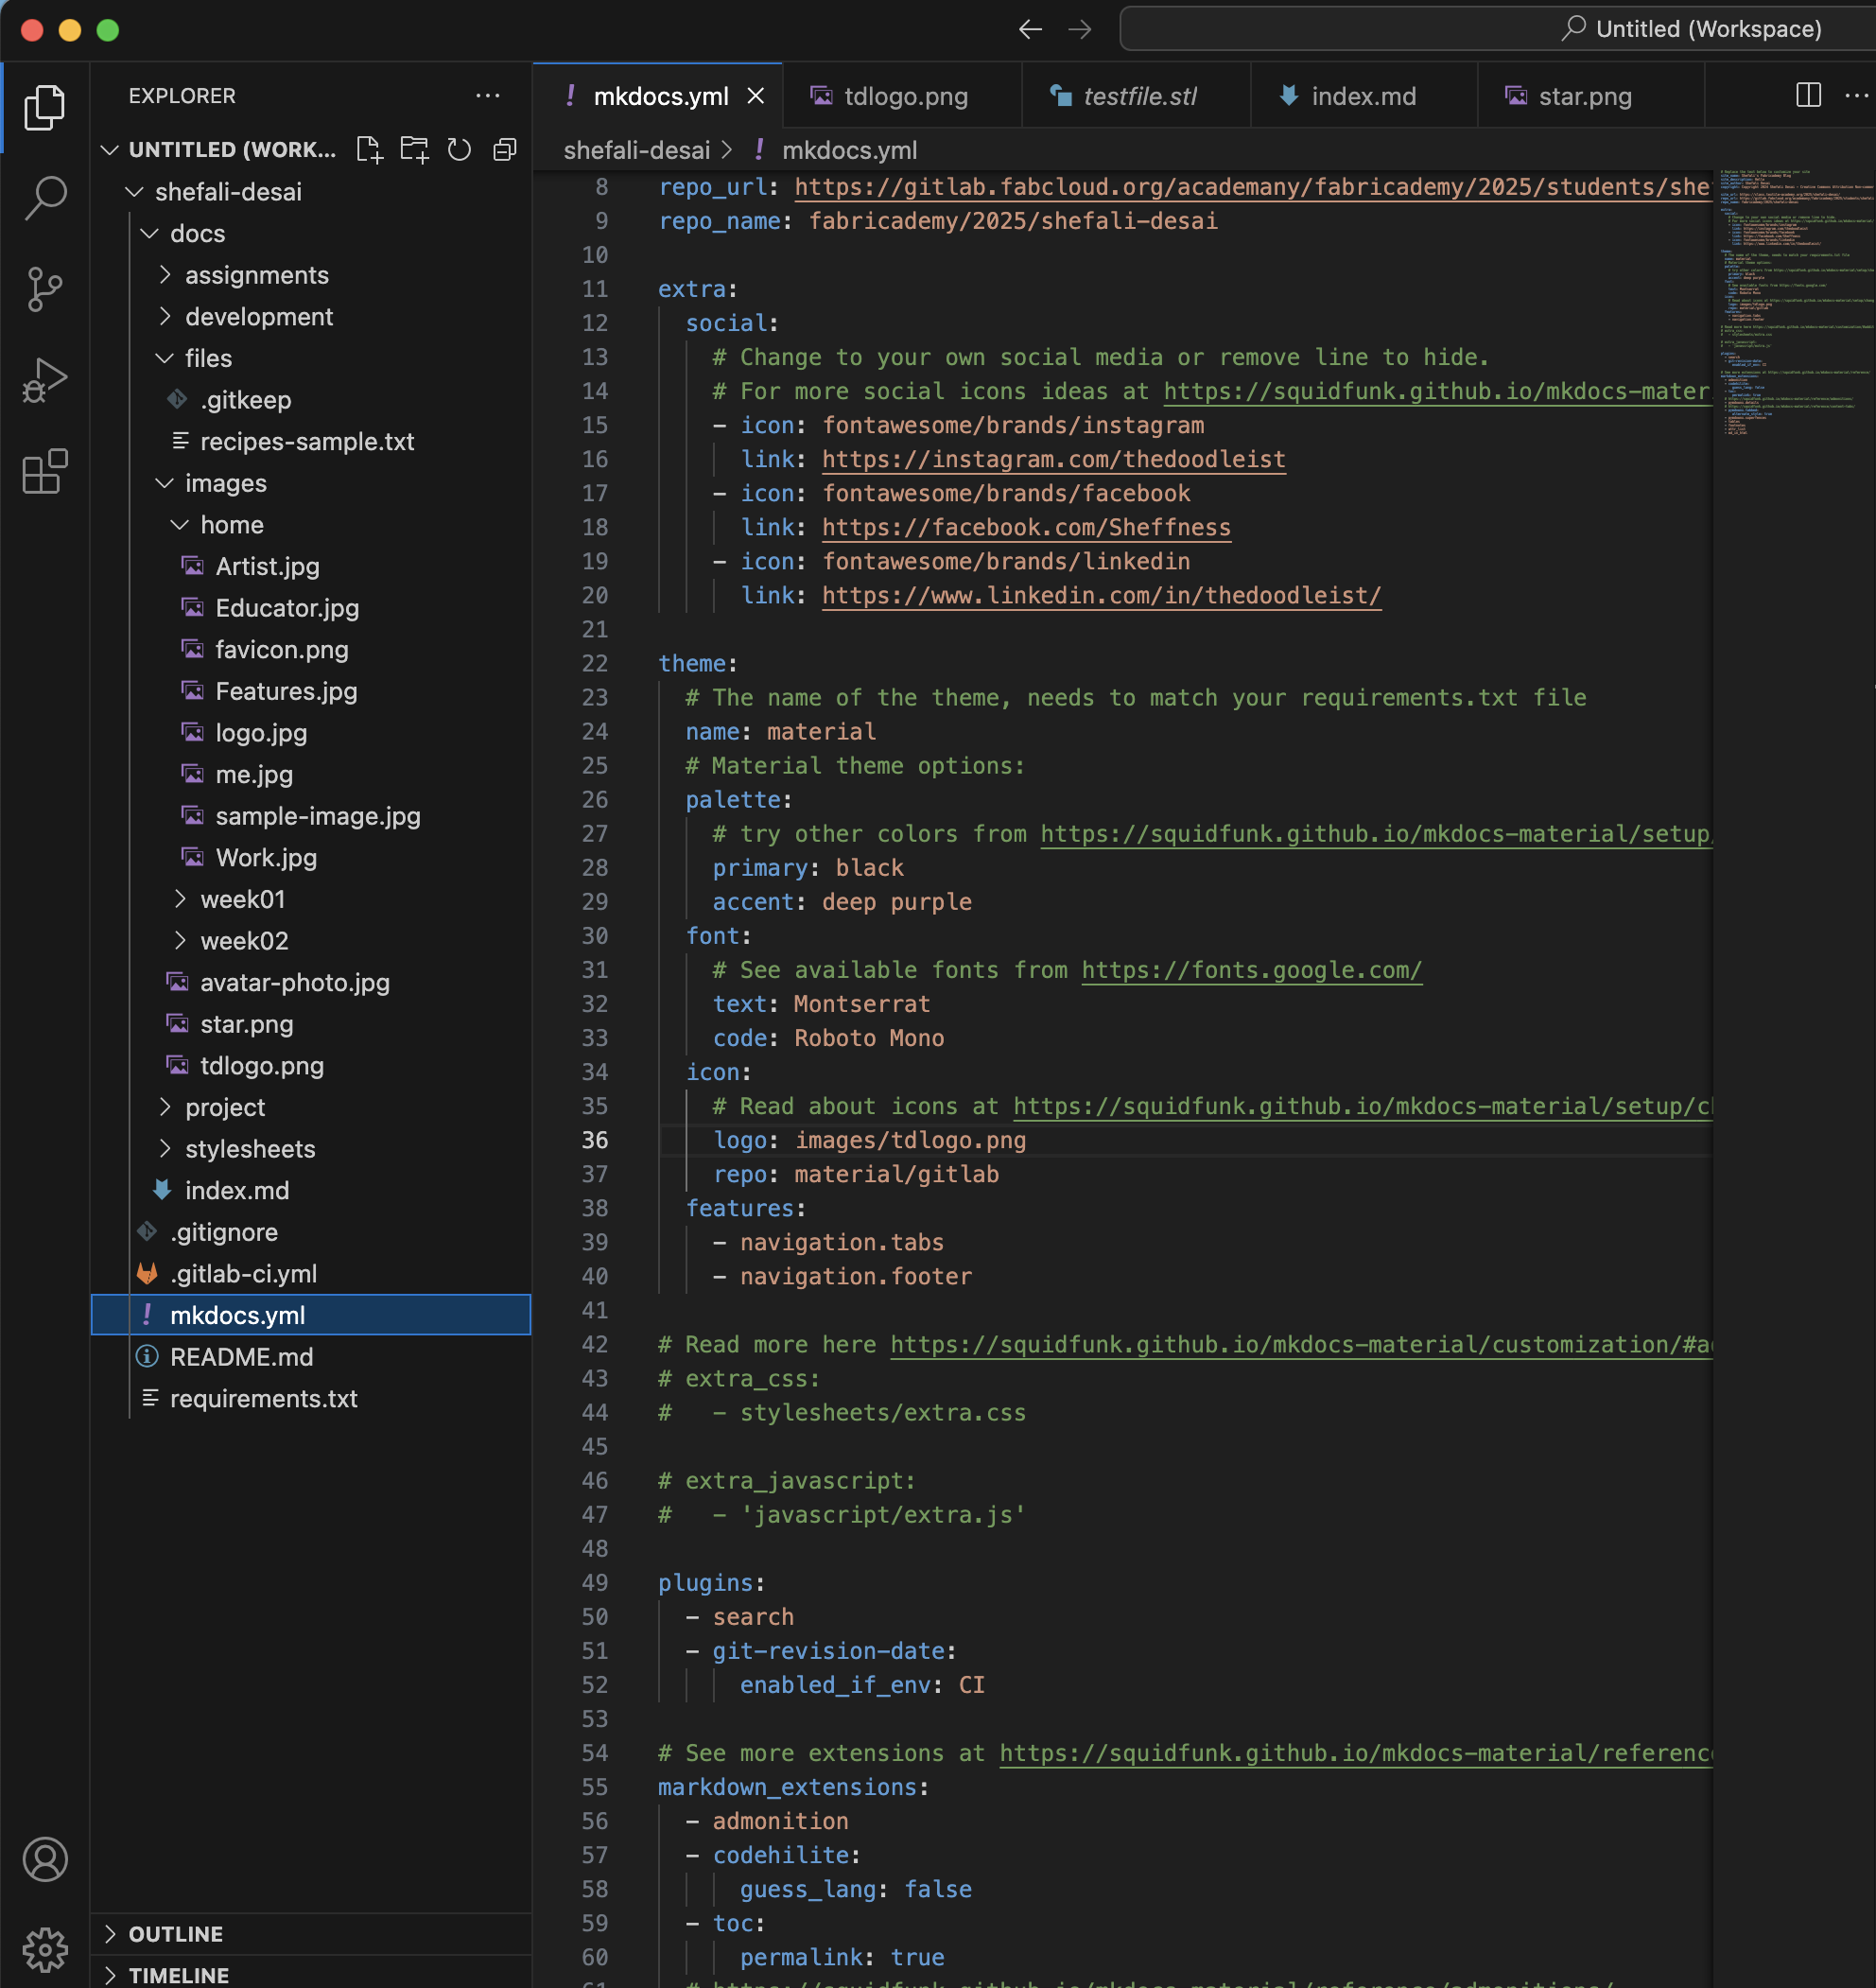Open Artist.jpg in the home folder
The height and width of the screenshot is (1988, 1876).
pyautogui.click(x=311, y=566)
